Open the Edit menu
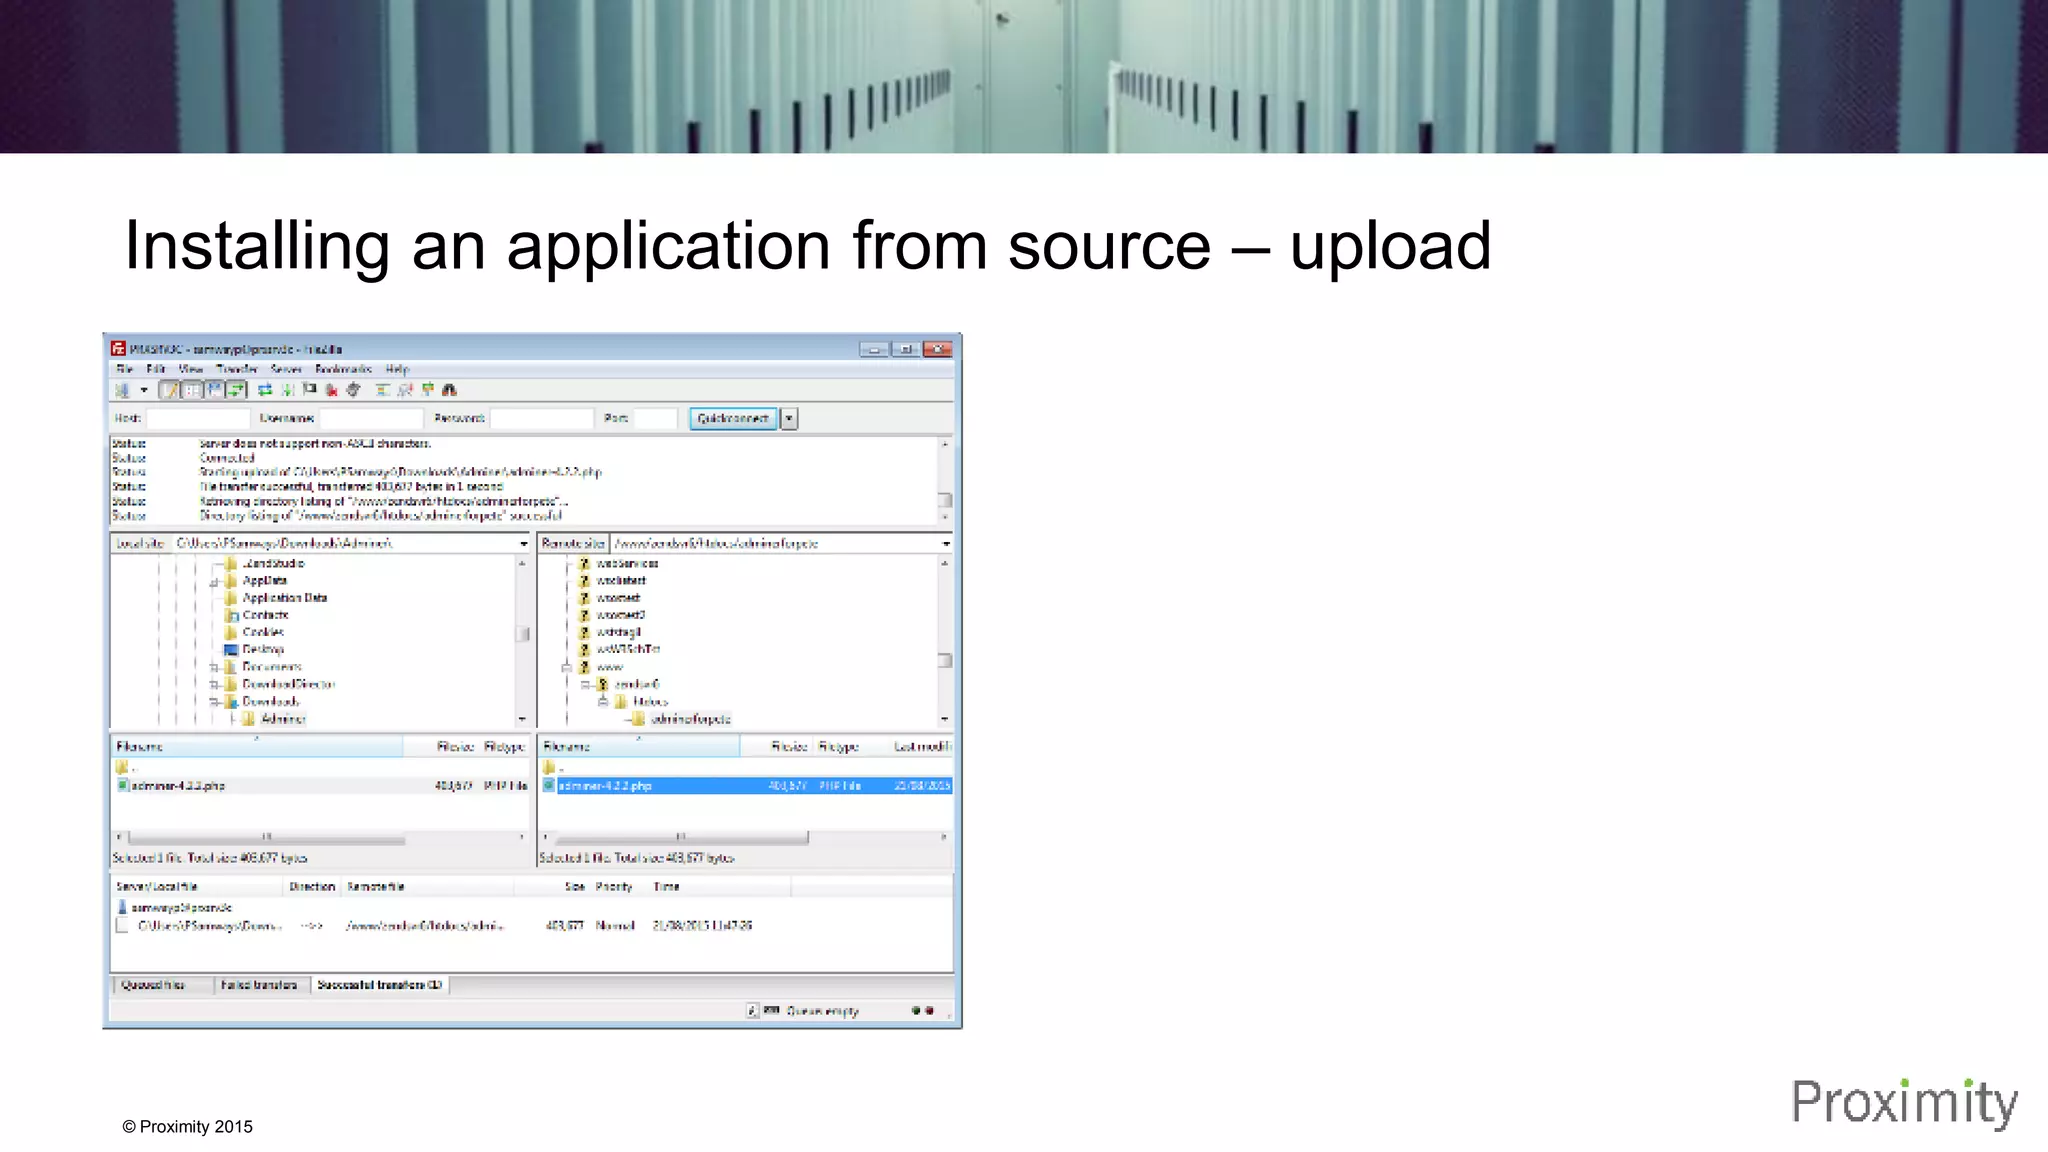The height and width of the screenshot is (1152, 2048). 156,369
